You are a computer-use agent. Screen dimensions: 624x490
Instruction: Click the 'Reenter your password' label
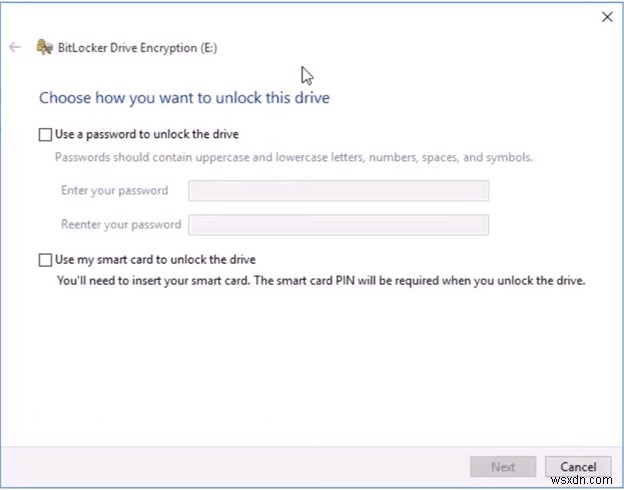(121, 225)
